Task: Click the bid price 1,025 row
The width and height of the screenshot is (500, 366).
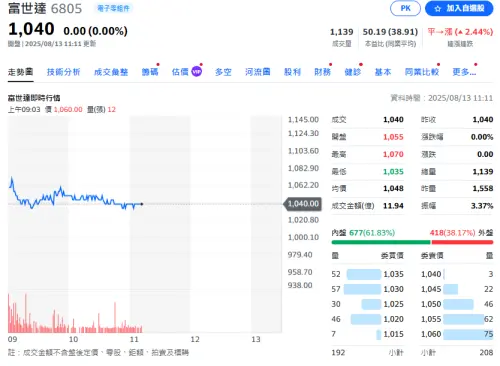Action: click(x=367, y=304)
